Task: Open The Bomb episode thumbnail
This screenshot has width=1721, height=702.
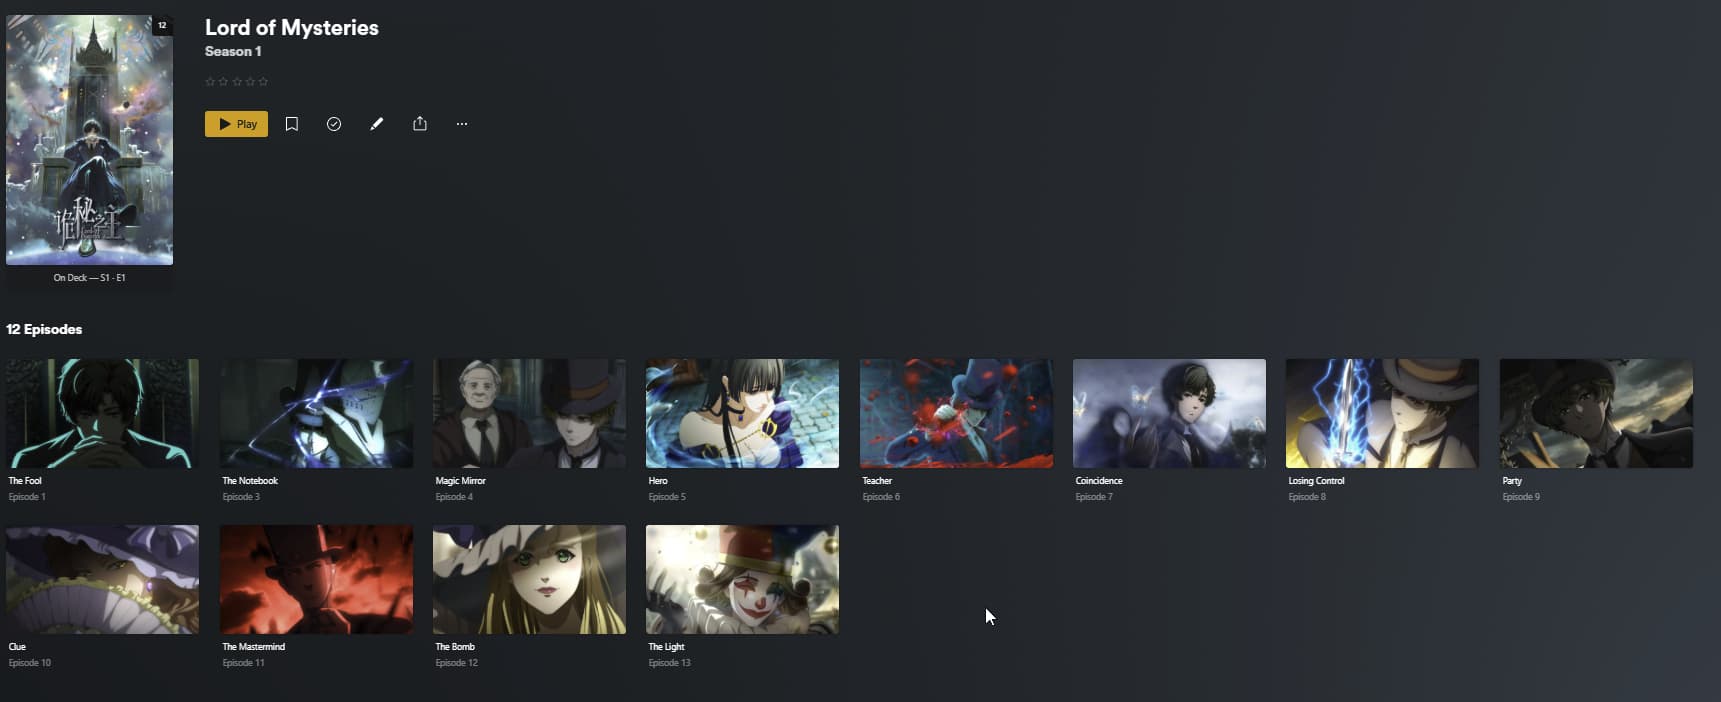Action: [529, 579]
